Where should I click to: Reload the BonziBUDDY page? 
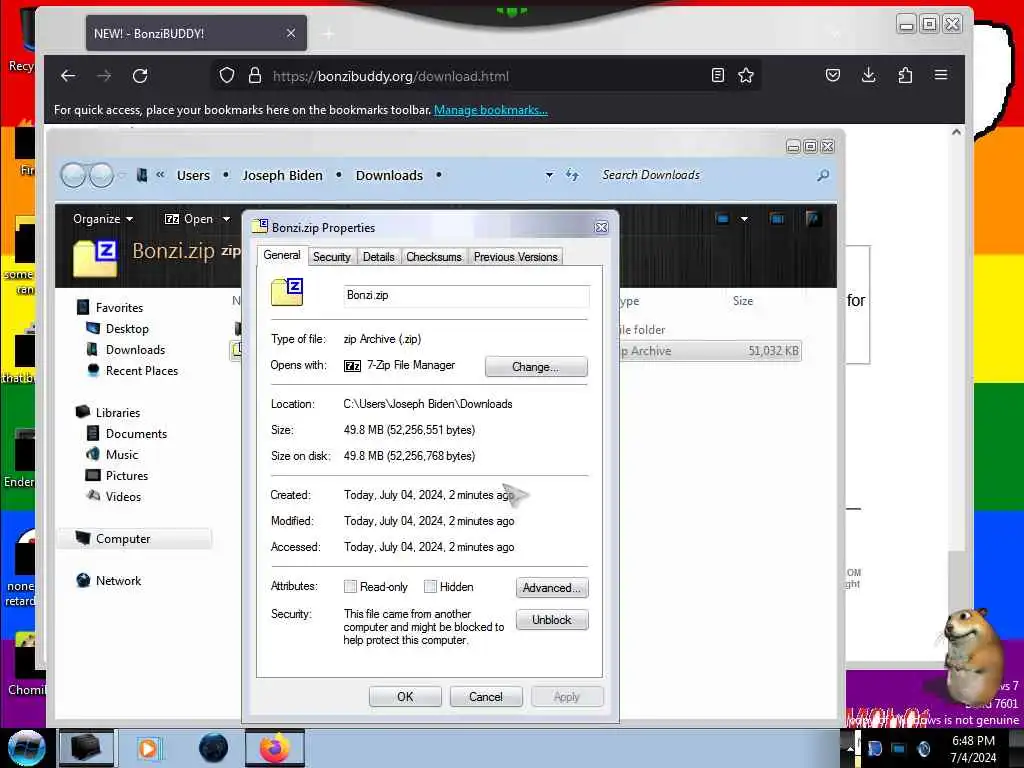140,76
